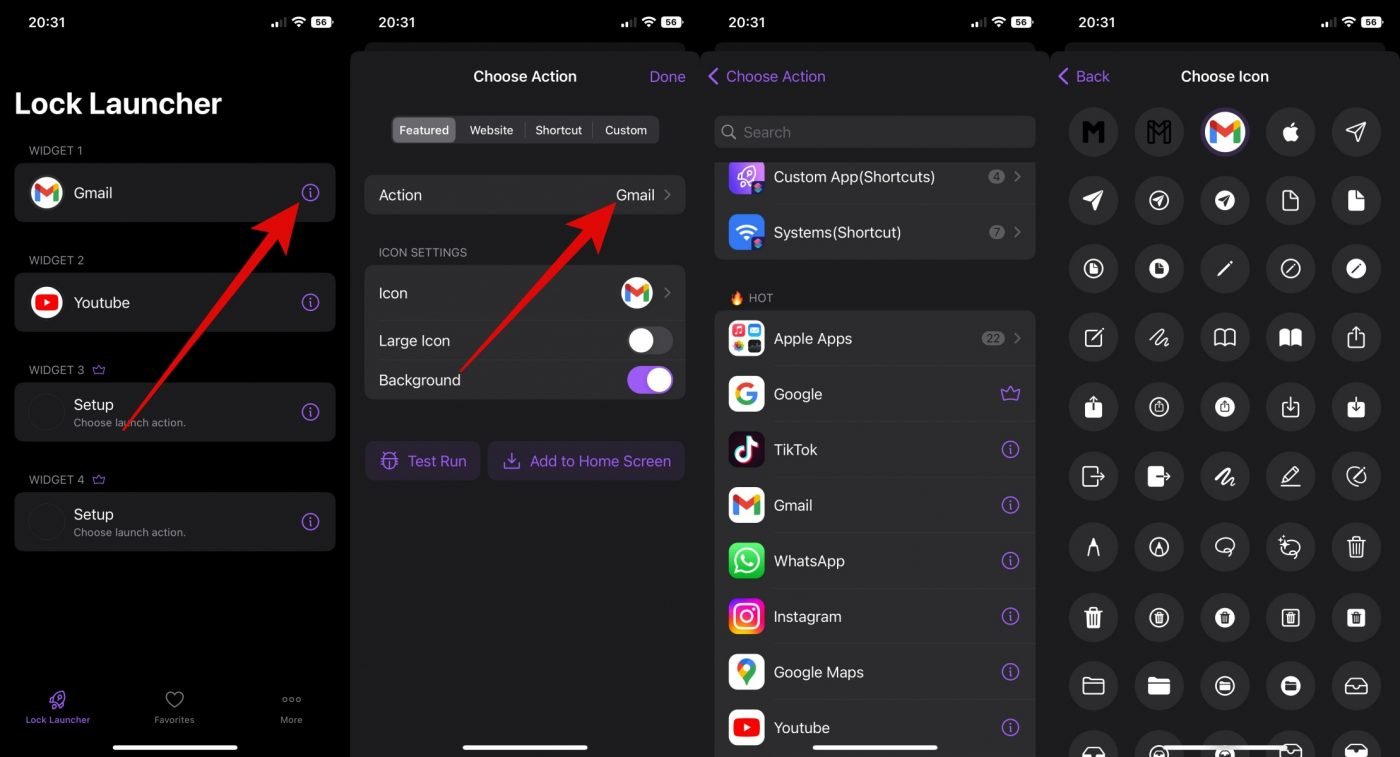Open the More bottom tab
This screenshot has width=1400, height=757.
click(x=291, y=707)
